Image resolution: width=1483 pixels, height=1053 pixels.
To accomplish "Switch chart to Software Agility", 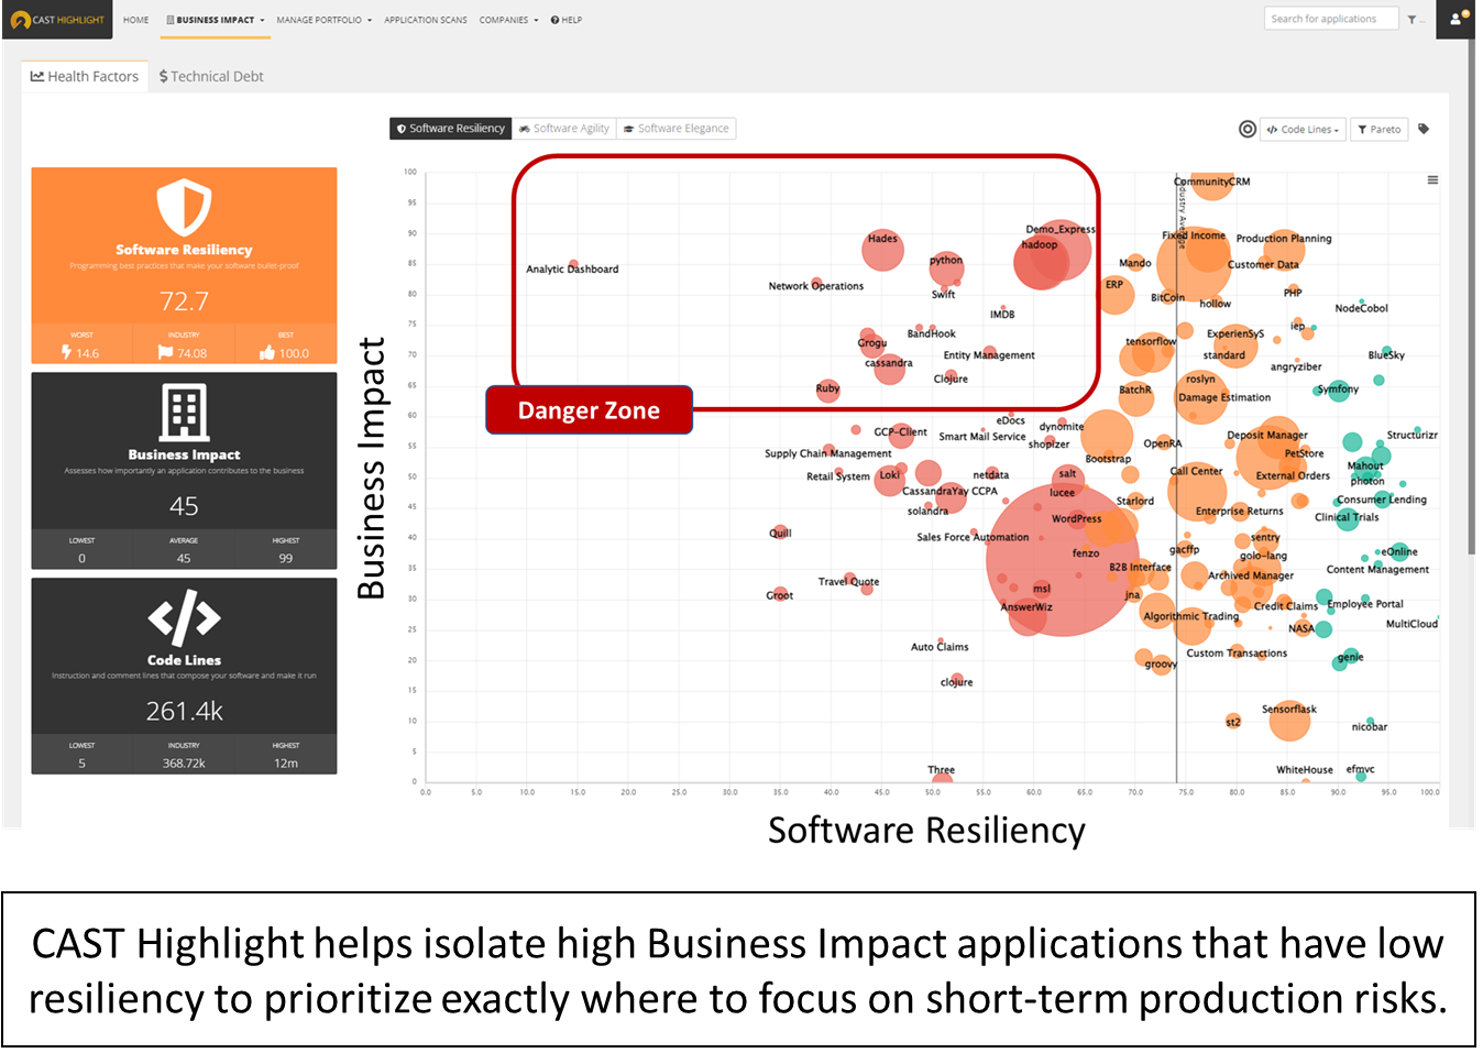I will (x=564, y=129).
